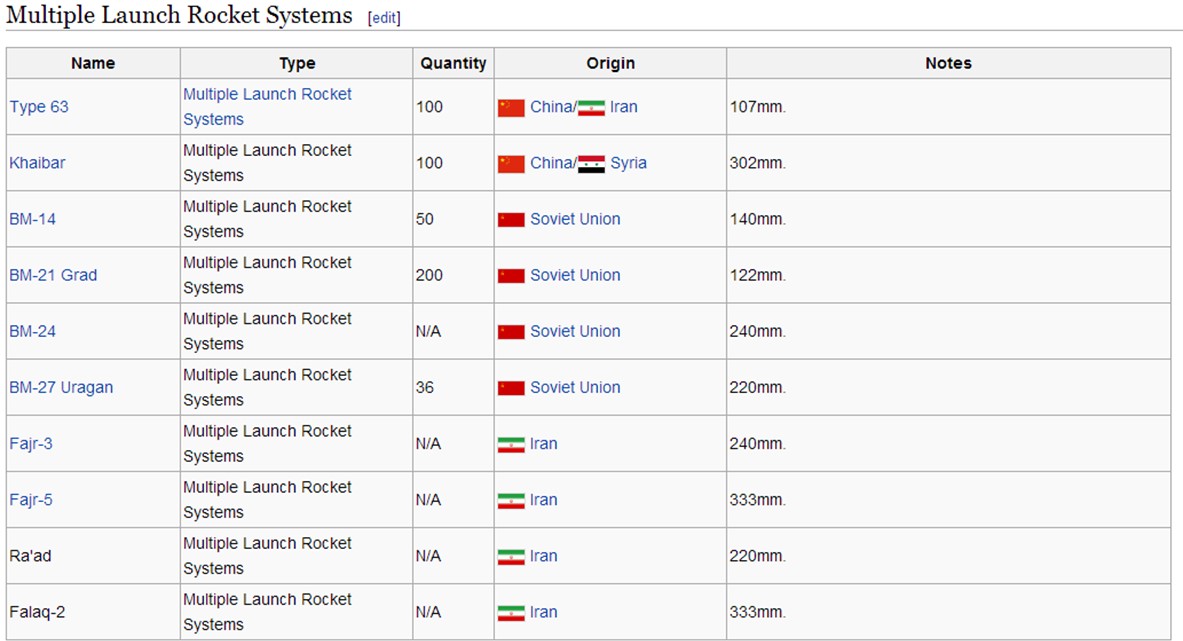Open Iran link in Fajr-3 row

coord(543,443)
